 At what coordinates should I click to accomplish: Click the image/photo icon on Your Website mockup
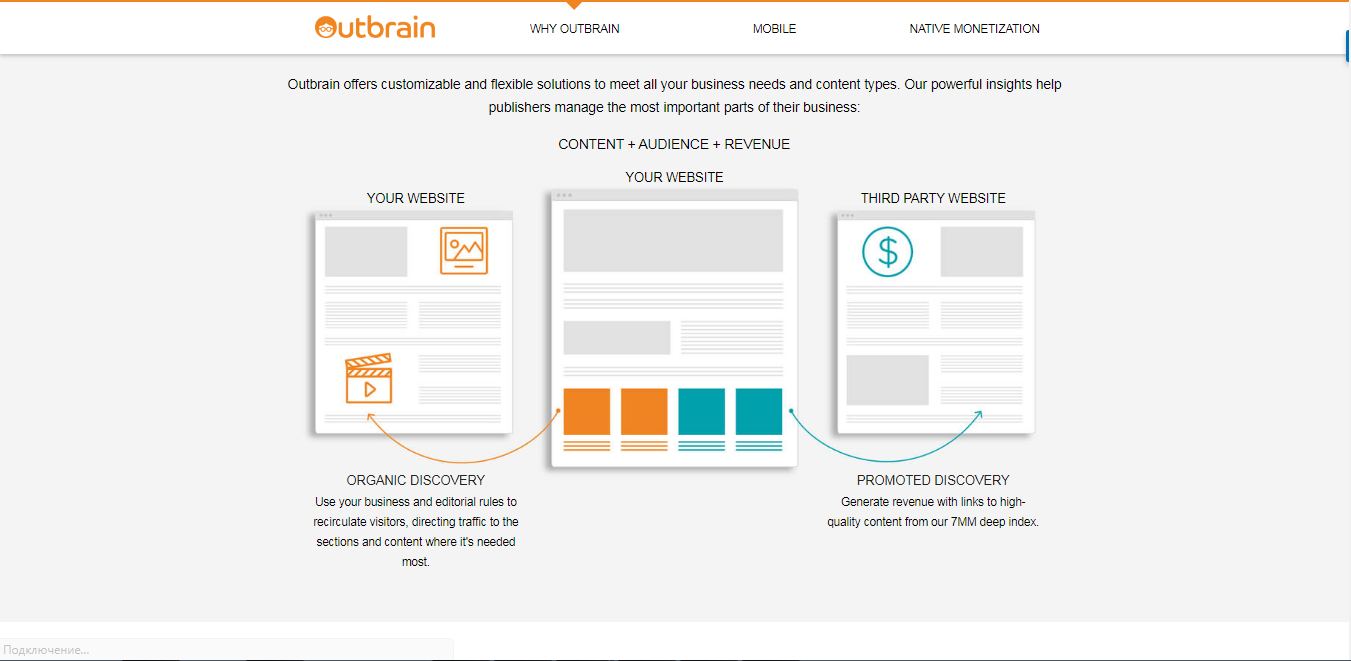465,249
